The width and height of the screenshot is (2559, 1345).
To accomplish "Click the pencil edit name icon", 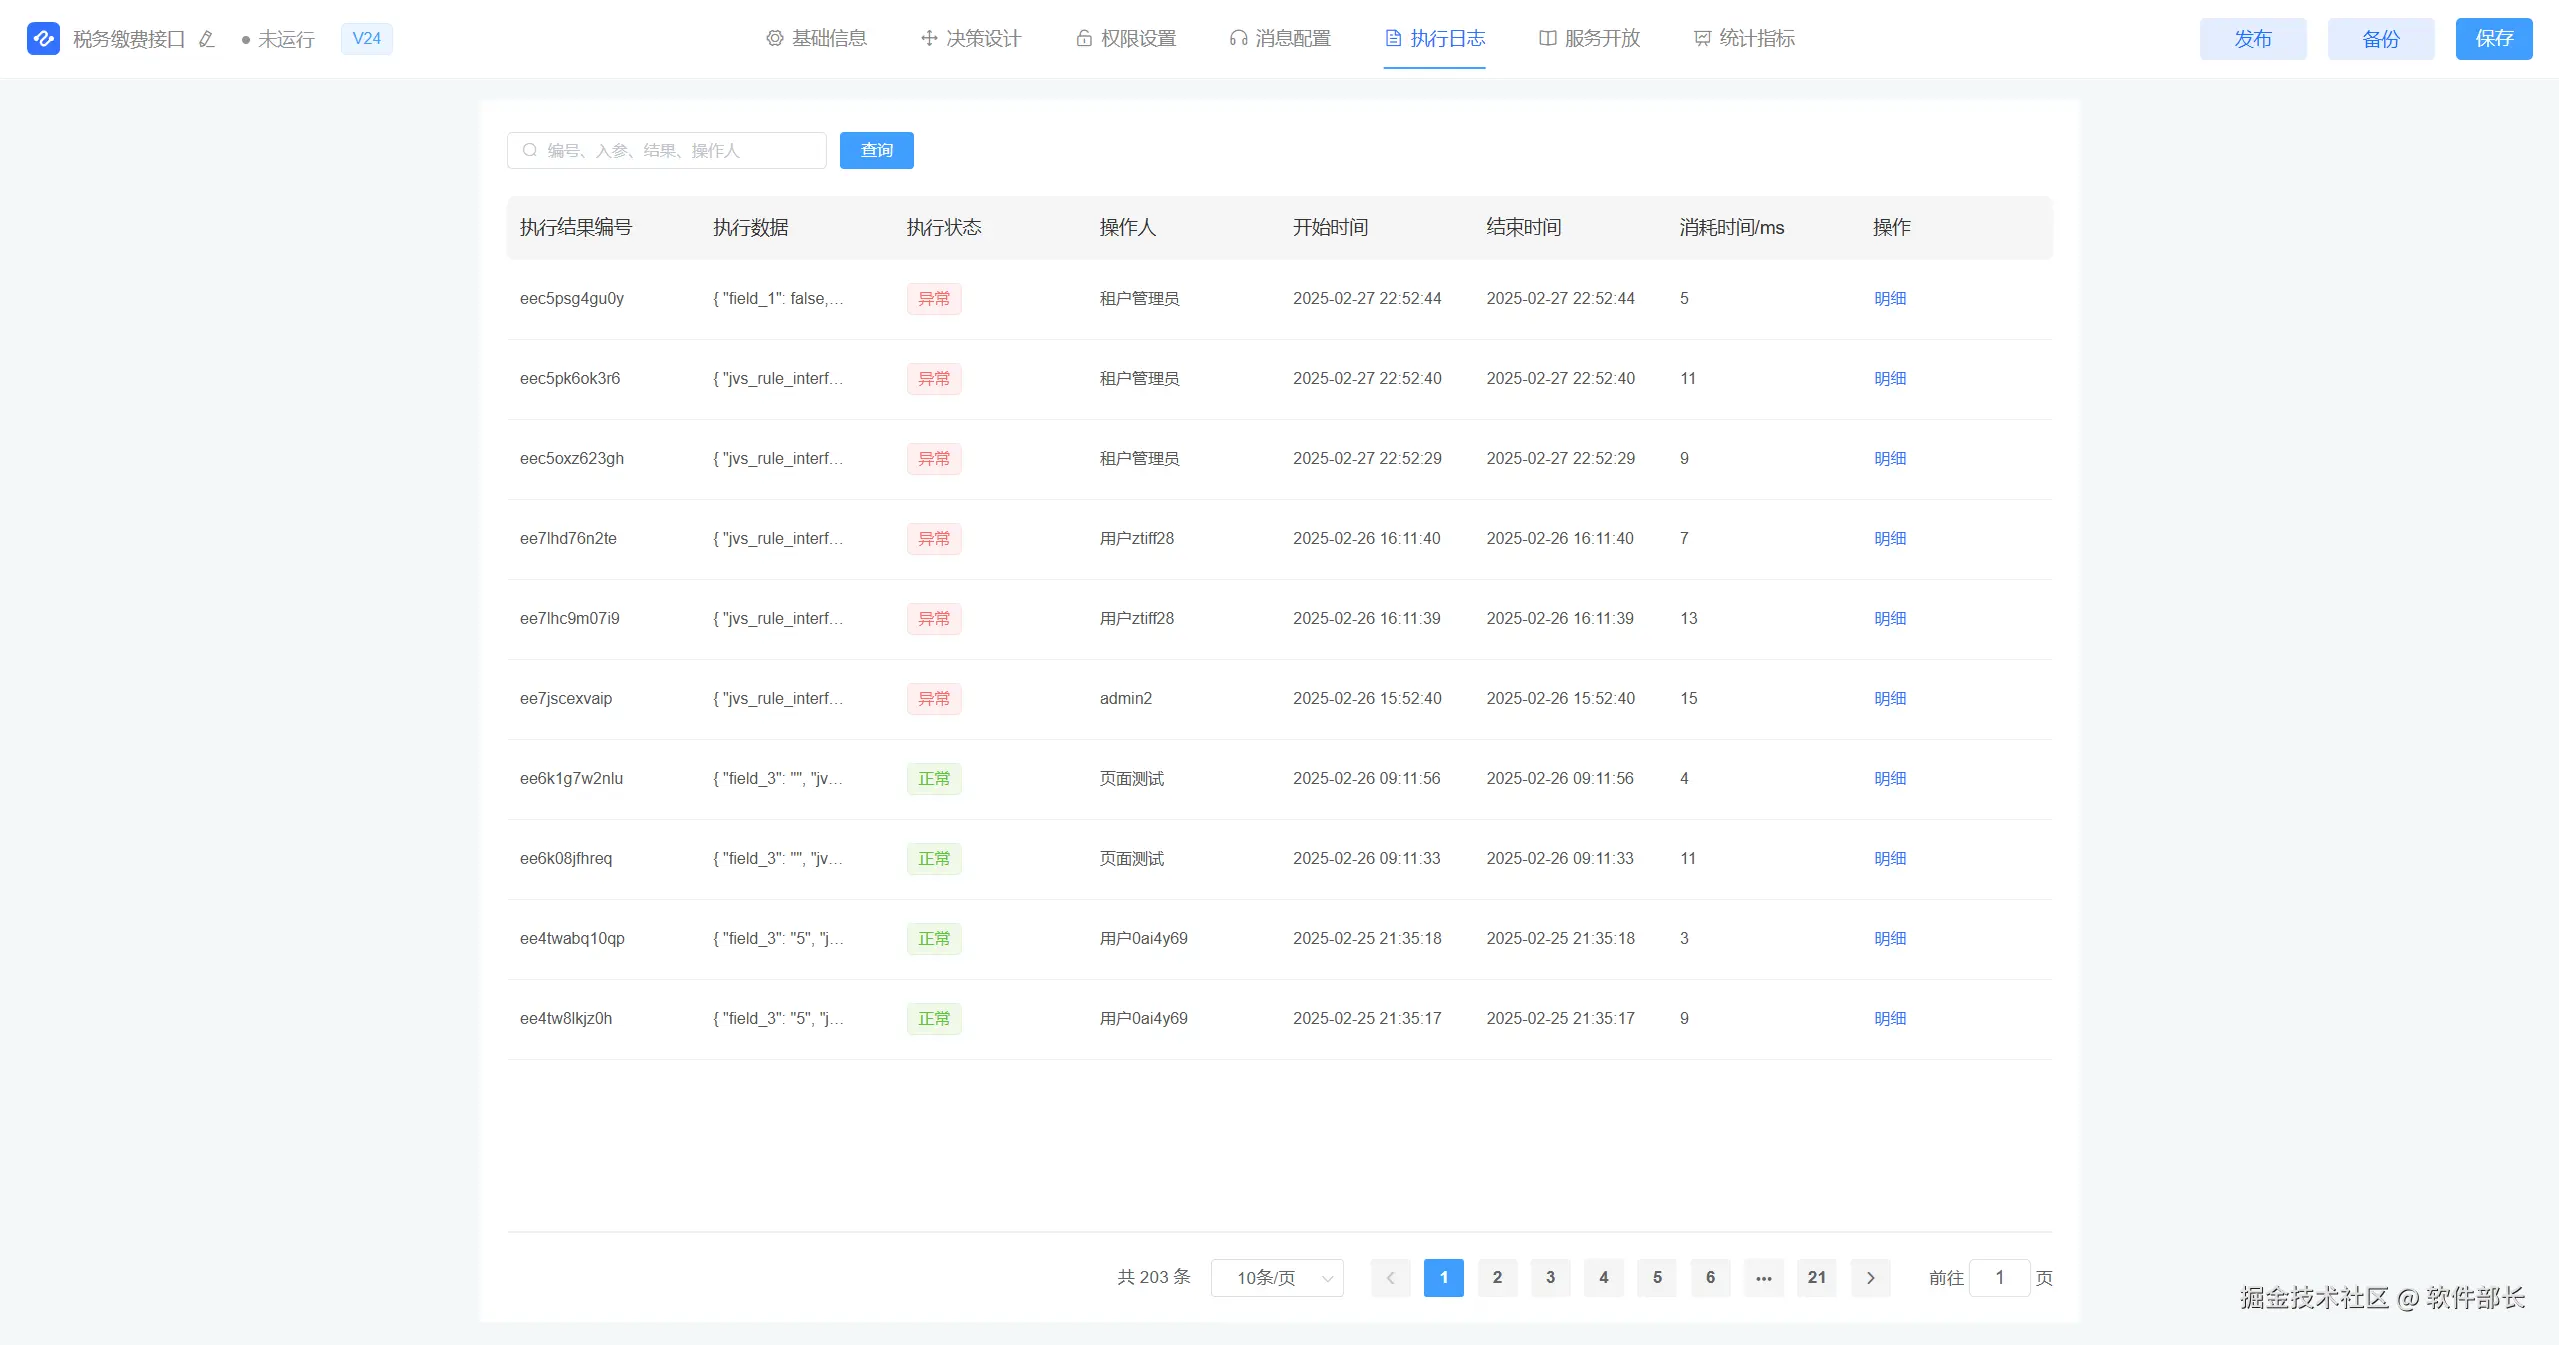I will tap(207, 39).
